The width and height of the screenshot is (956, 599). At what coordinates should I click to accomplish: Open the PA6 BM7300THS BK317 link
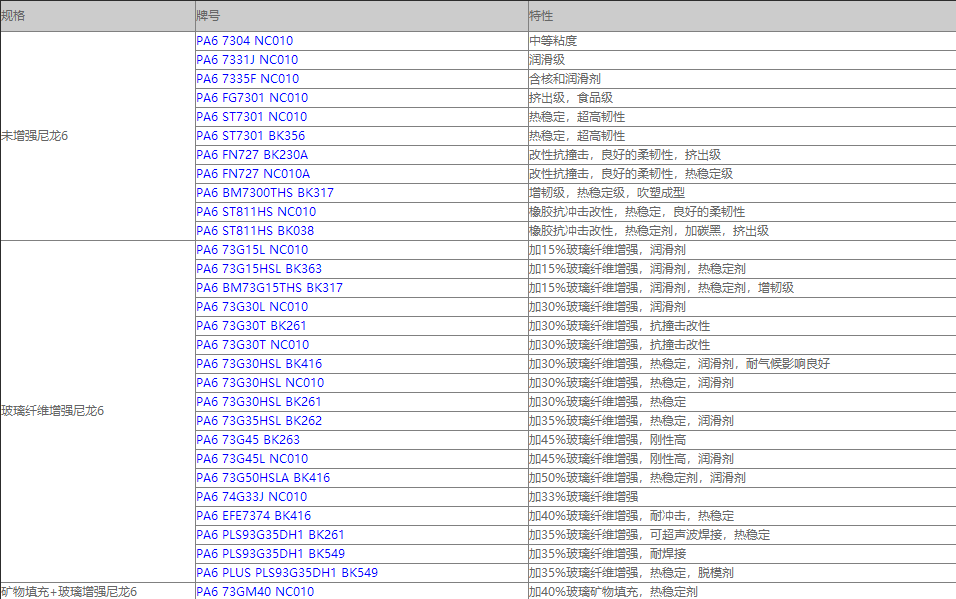pyautogui.click(x=265, y=193)
